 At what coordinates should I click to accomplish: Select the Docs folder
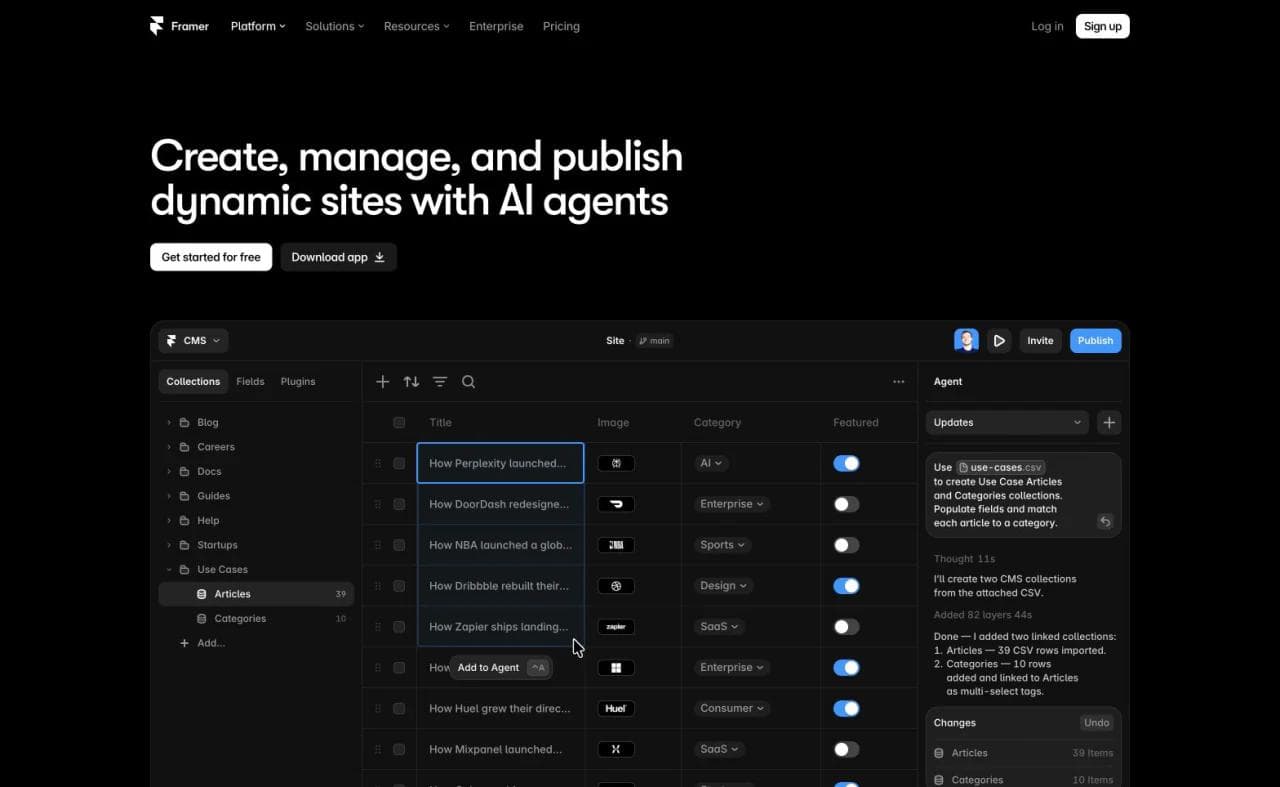coord(209,472)
